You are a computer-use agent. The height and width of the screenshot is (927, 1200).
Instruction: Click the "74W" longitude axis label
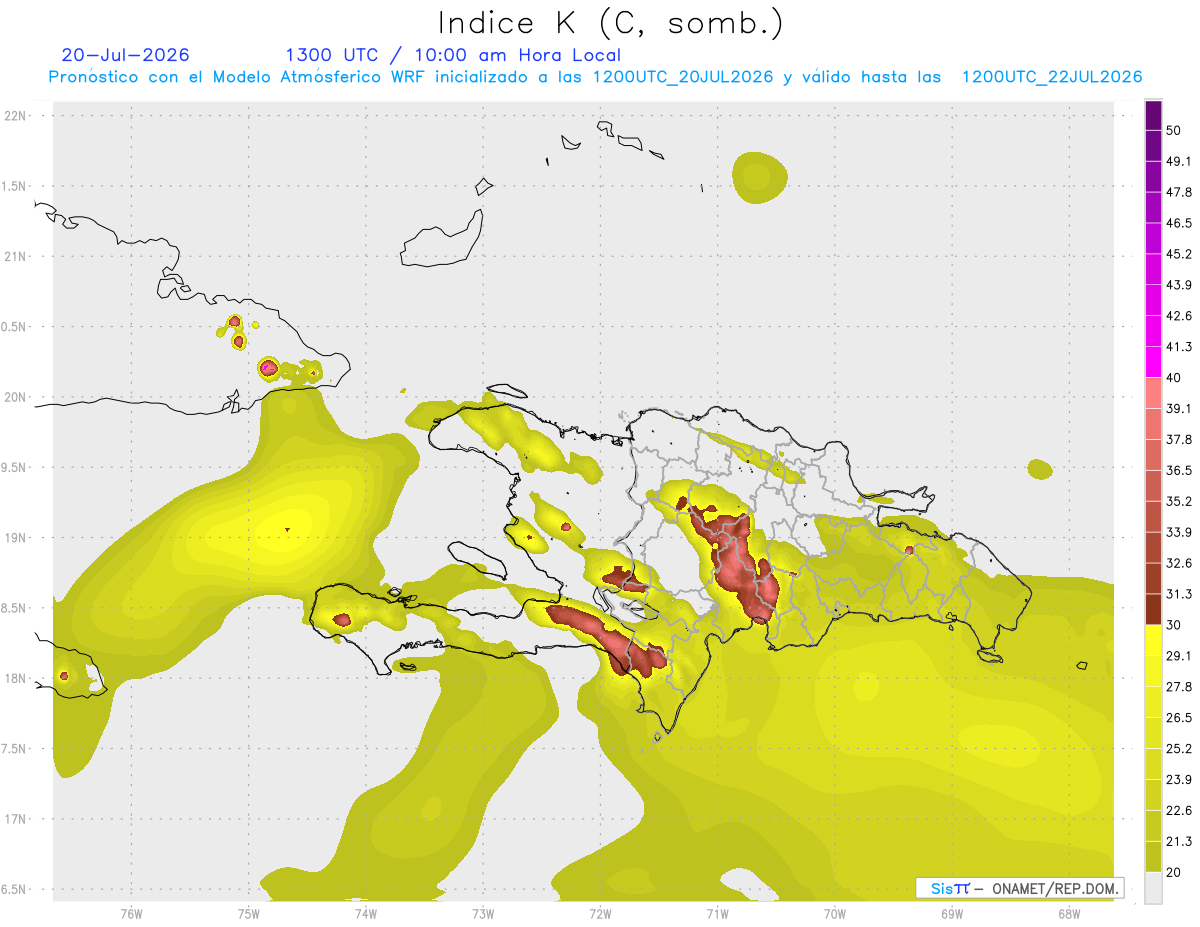tap(365, 913)
